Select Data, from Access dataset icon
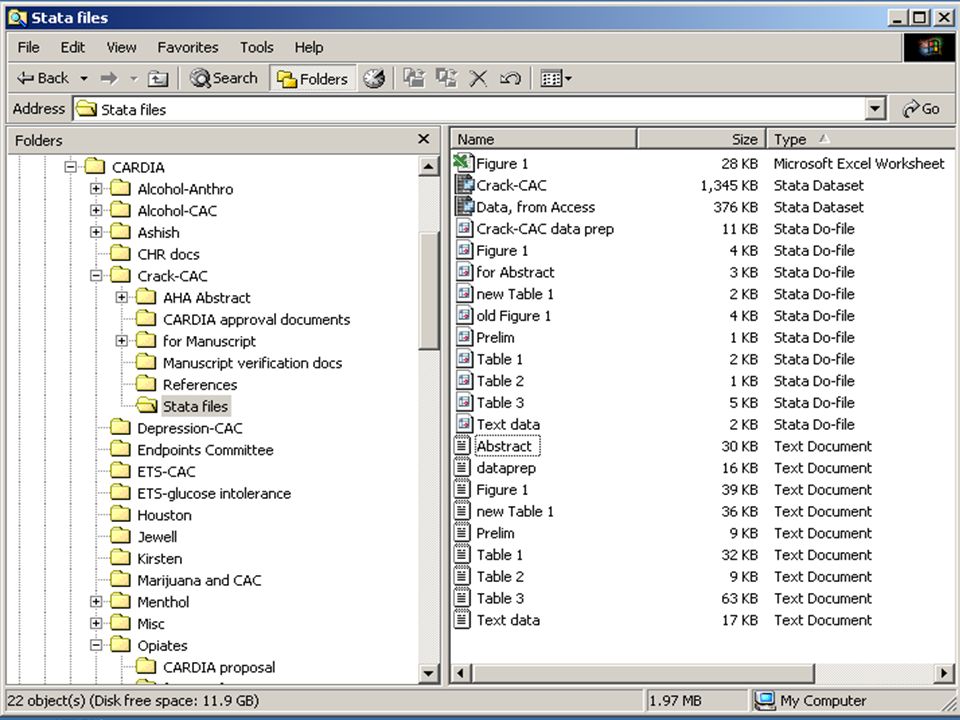 pos(463,207)
